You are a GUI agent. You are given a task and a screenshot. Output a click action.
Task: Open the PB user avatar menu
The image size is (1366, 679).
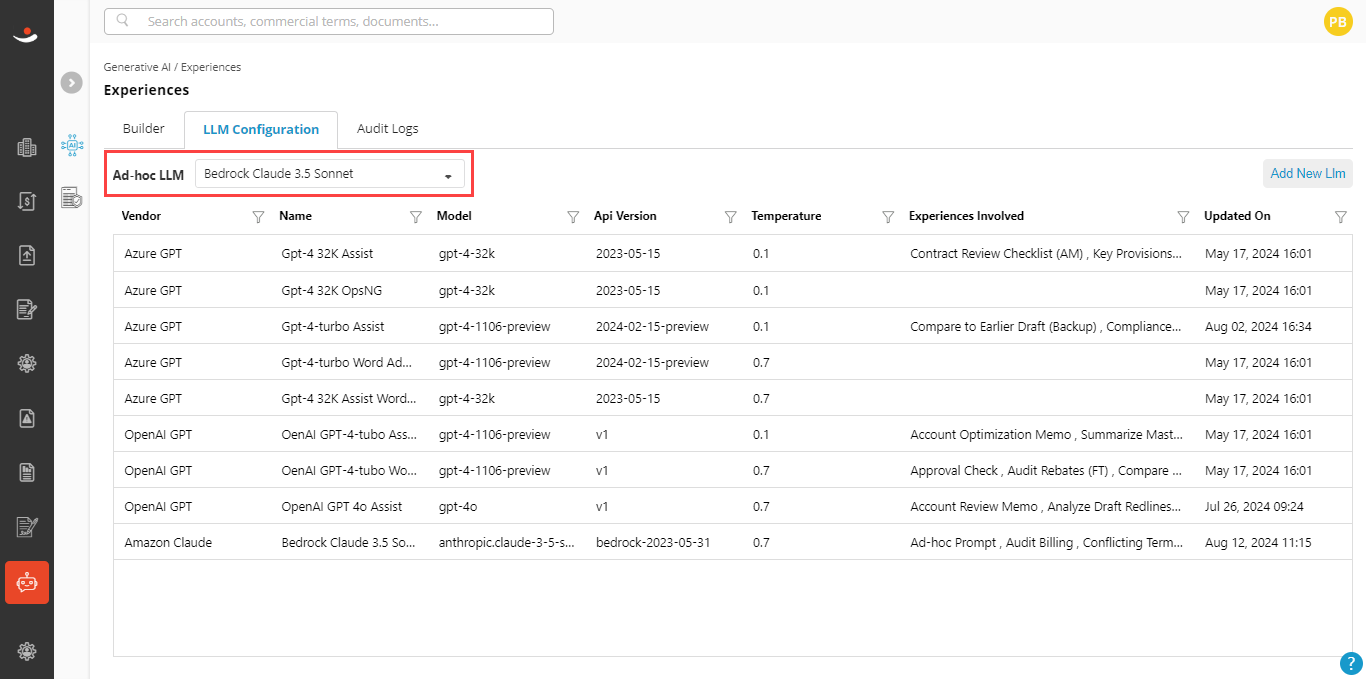(x=1338, y=21)
